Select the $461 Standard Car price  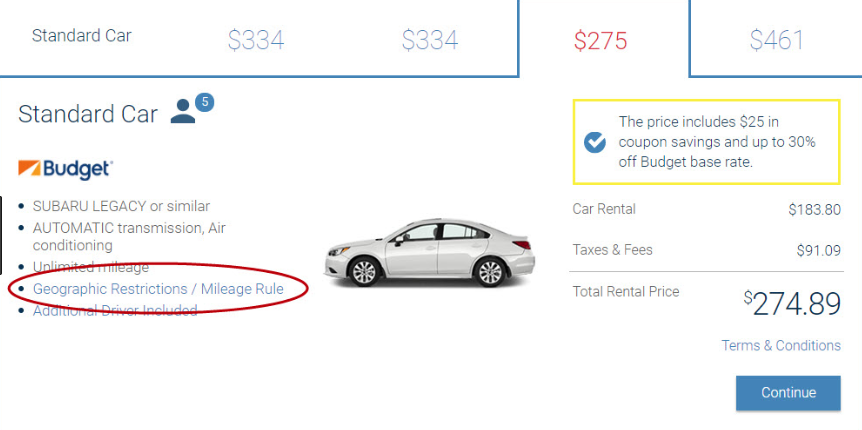(776, 41)
